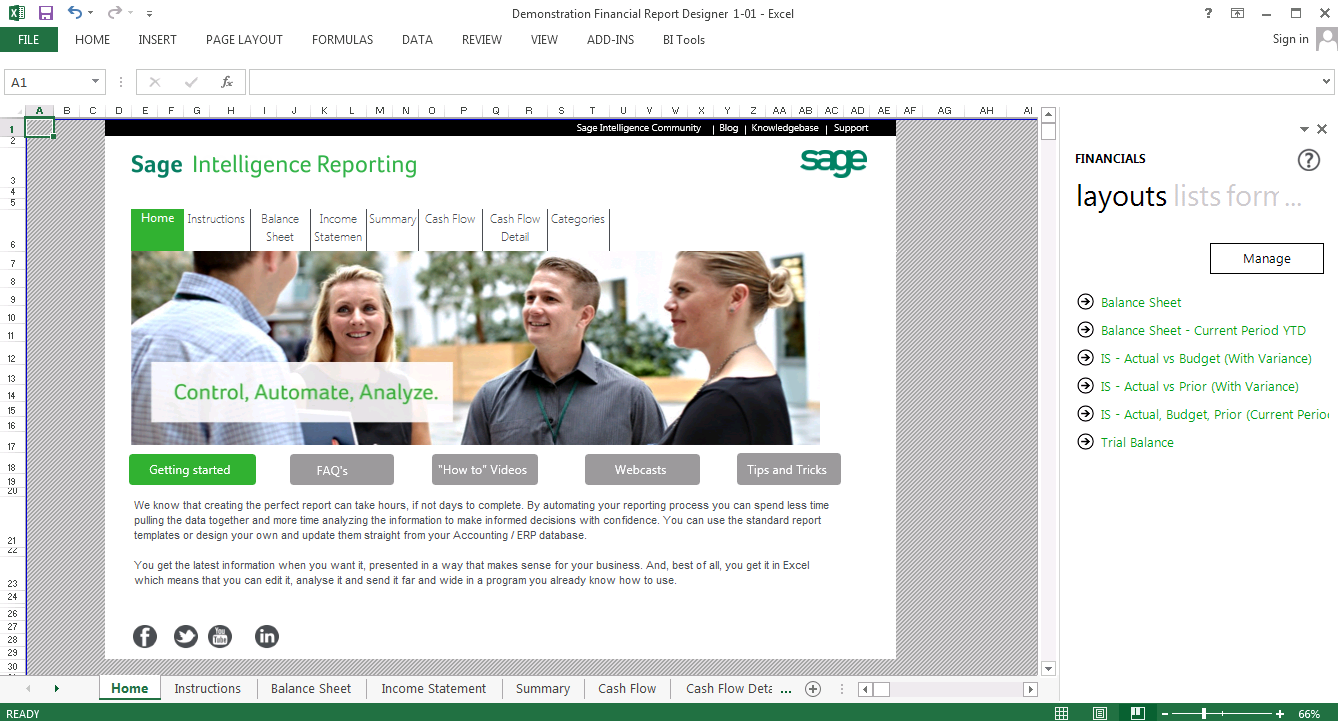Open the REVIEW ribbon tab
Image resolution: width=1338 pixels, height=721 pixels.
tap(482, 40)
